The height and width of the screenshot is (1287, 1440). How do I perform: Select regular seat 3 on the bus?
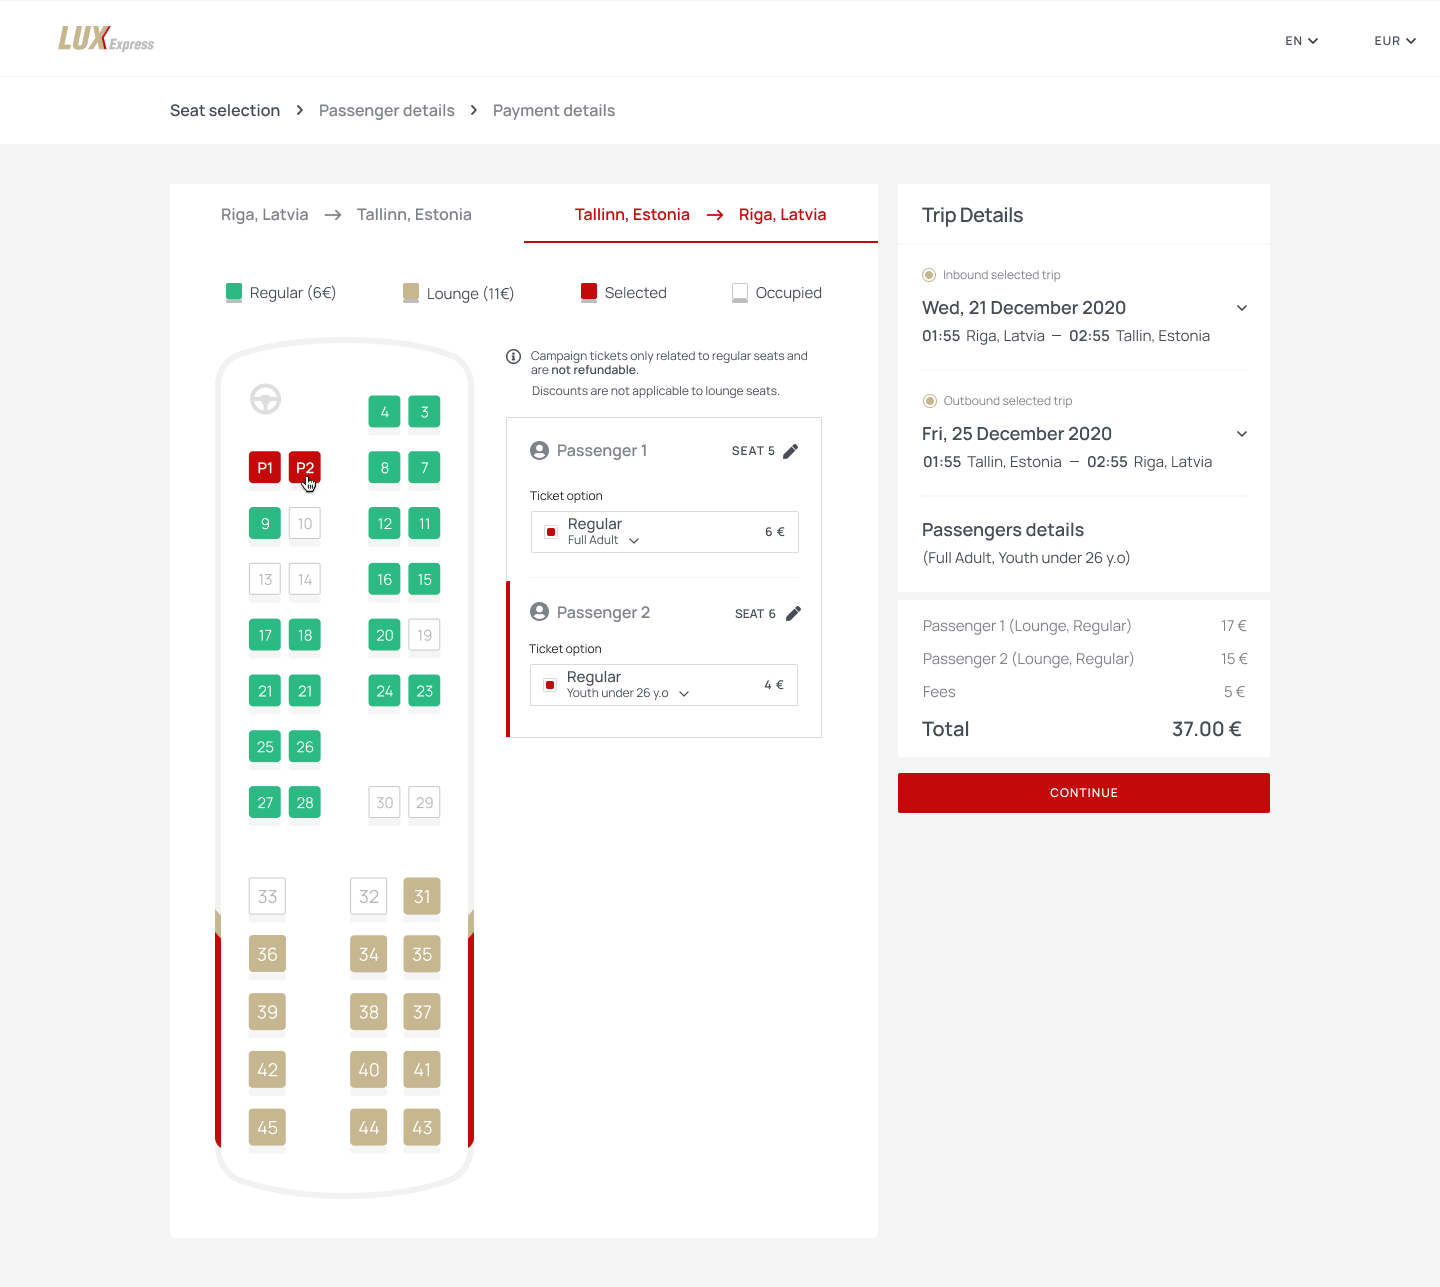[x=425, y=412]
